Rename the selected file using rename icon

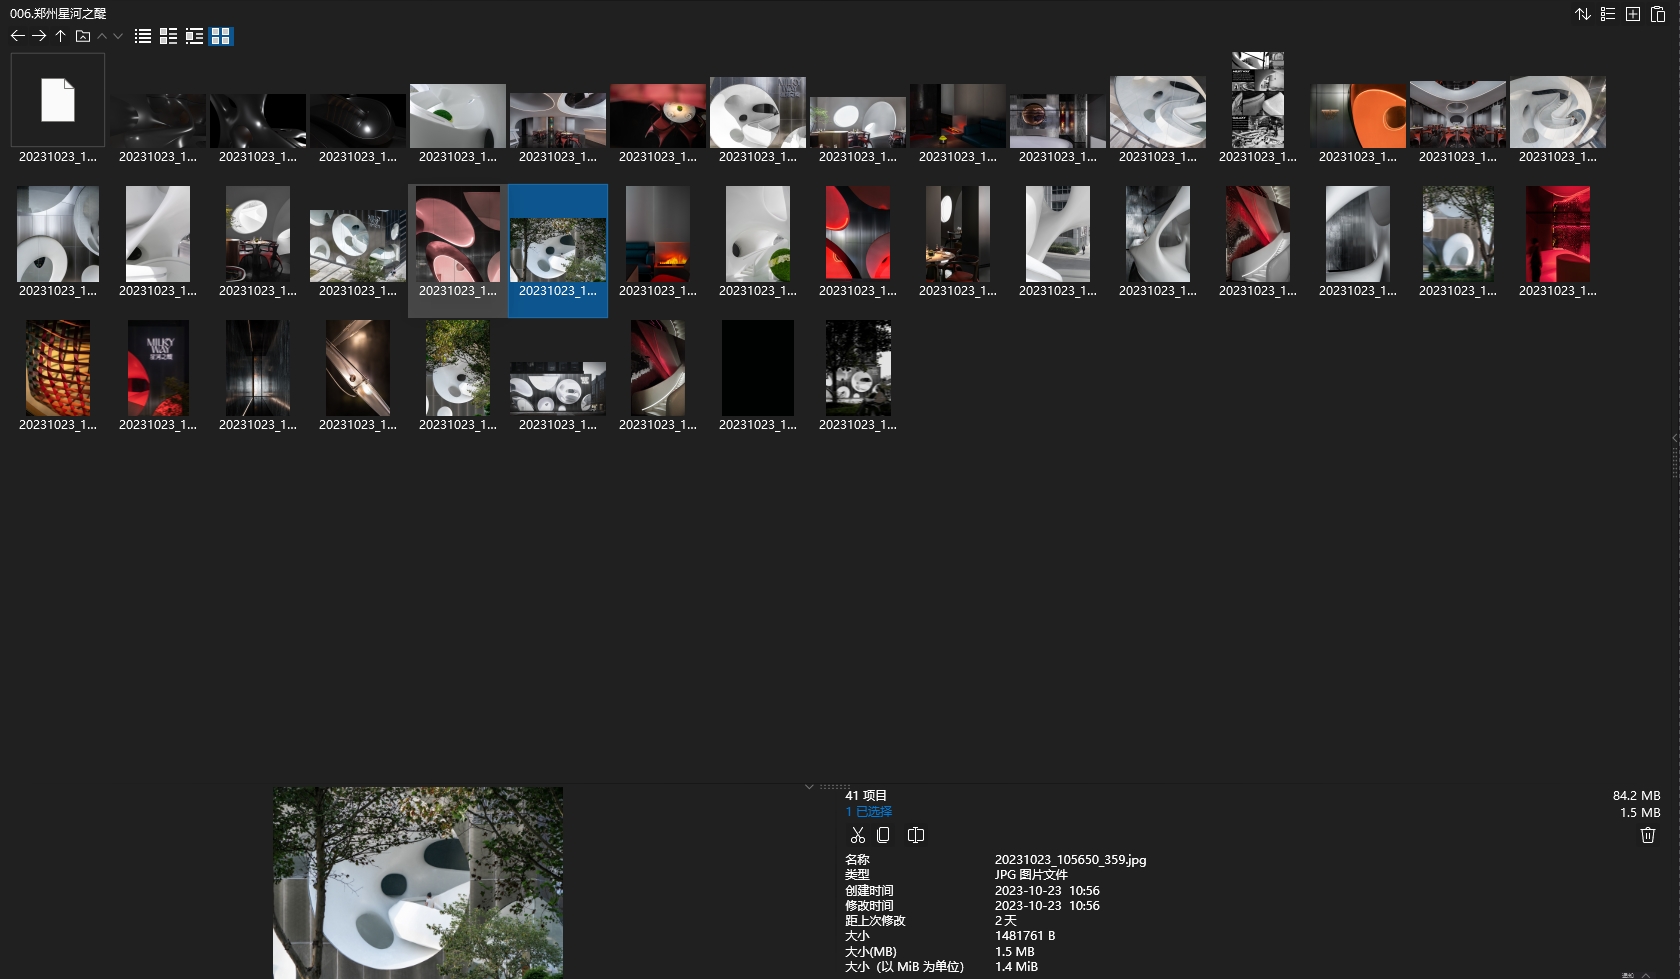[915, 835]
